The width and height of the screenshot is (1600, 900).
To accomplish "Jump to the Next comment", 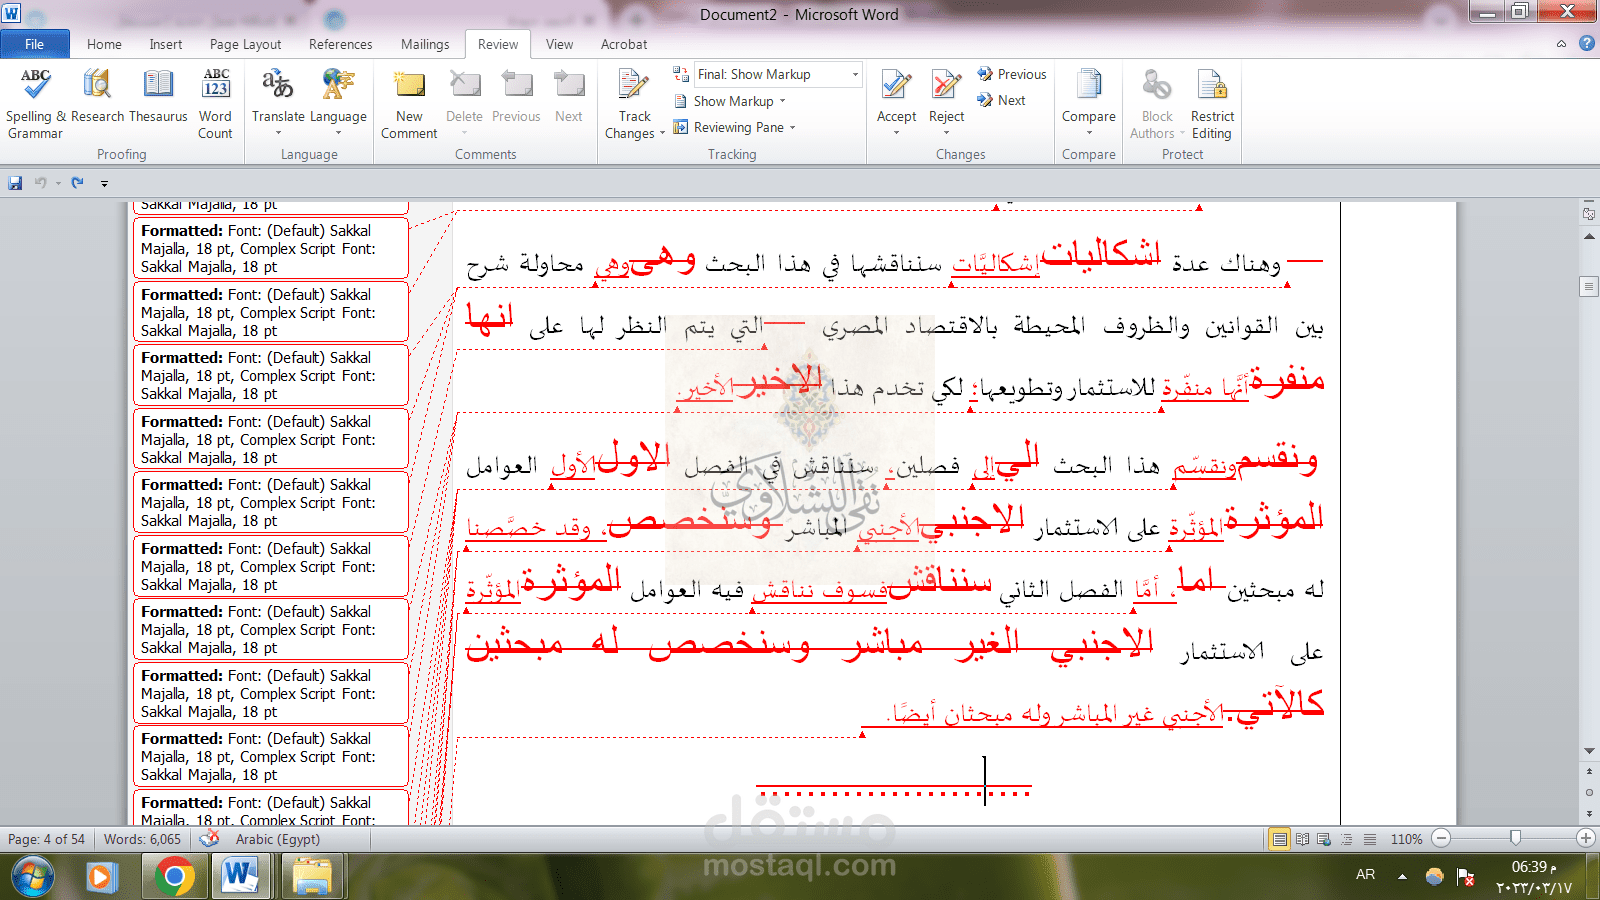I will pyautogui.click(x=569, y=96).
